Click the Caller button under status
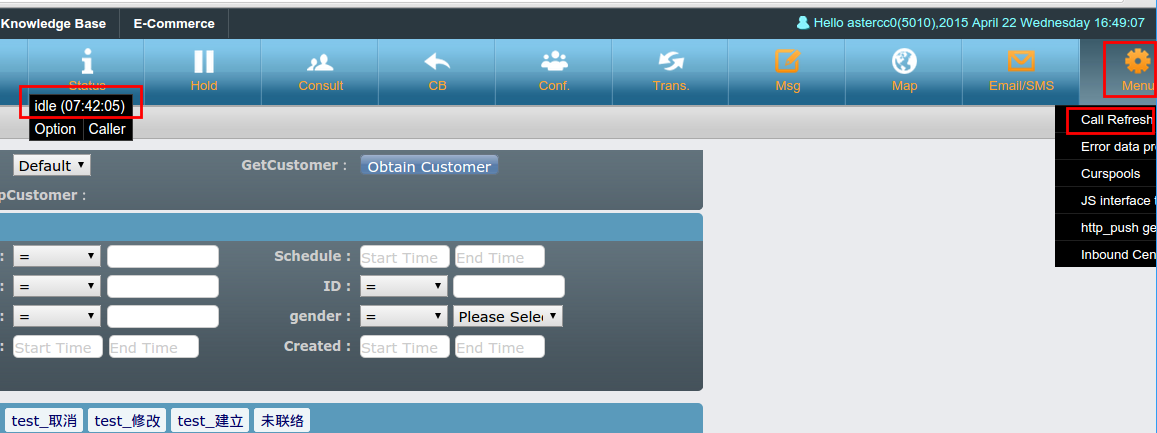Image resolution: width=1157 pixels, height=433 pixels. pyautogui.click(x=107, y=129)
